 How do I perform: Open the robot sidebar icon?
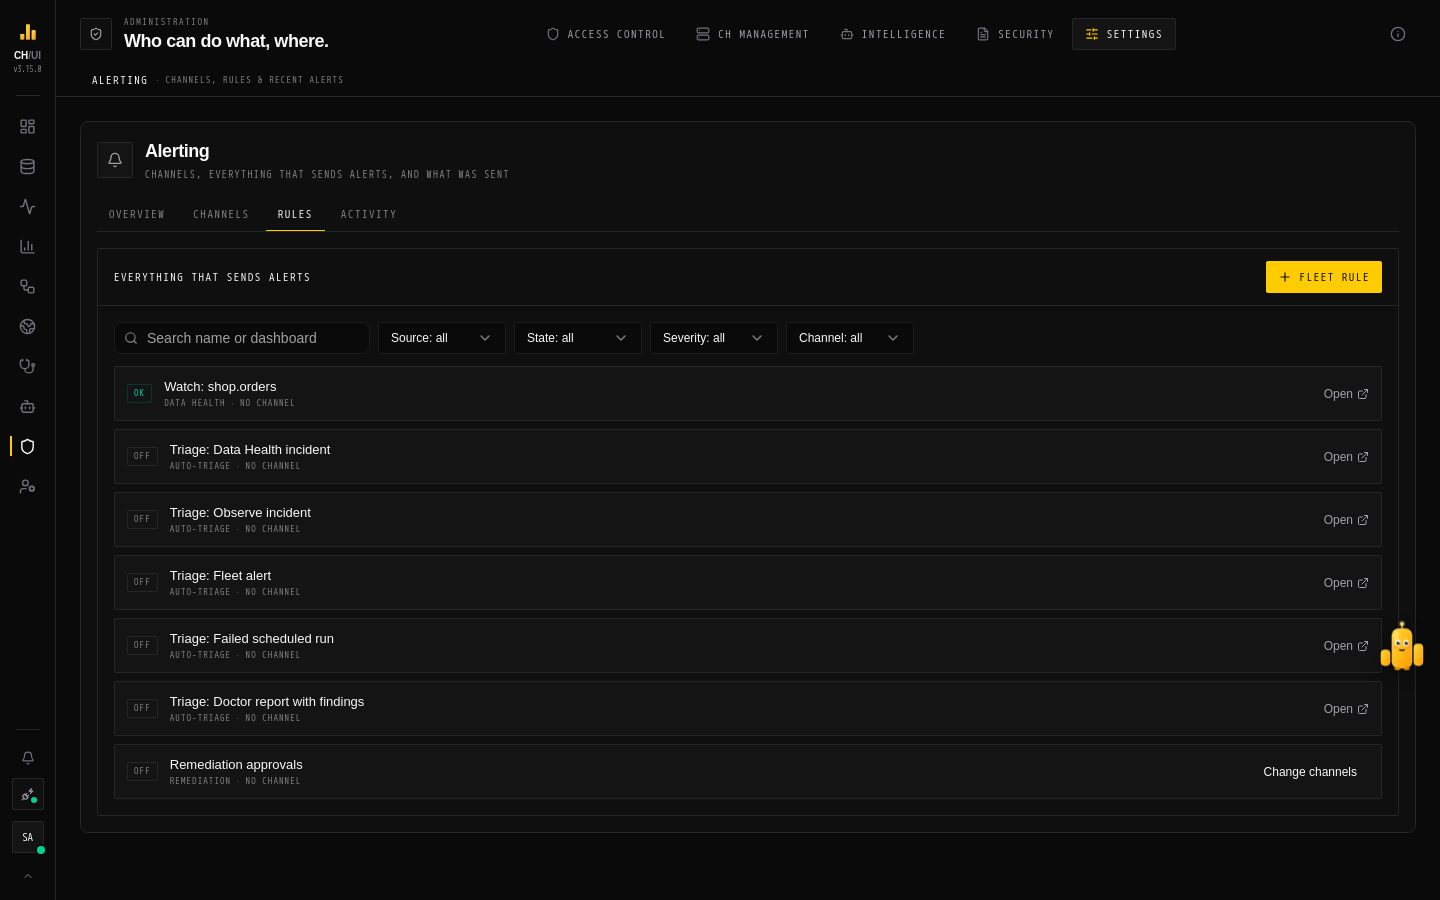click(x=27, y=407)
